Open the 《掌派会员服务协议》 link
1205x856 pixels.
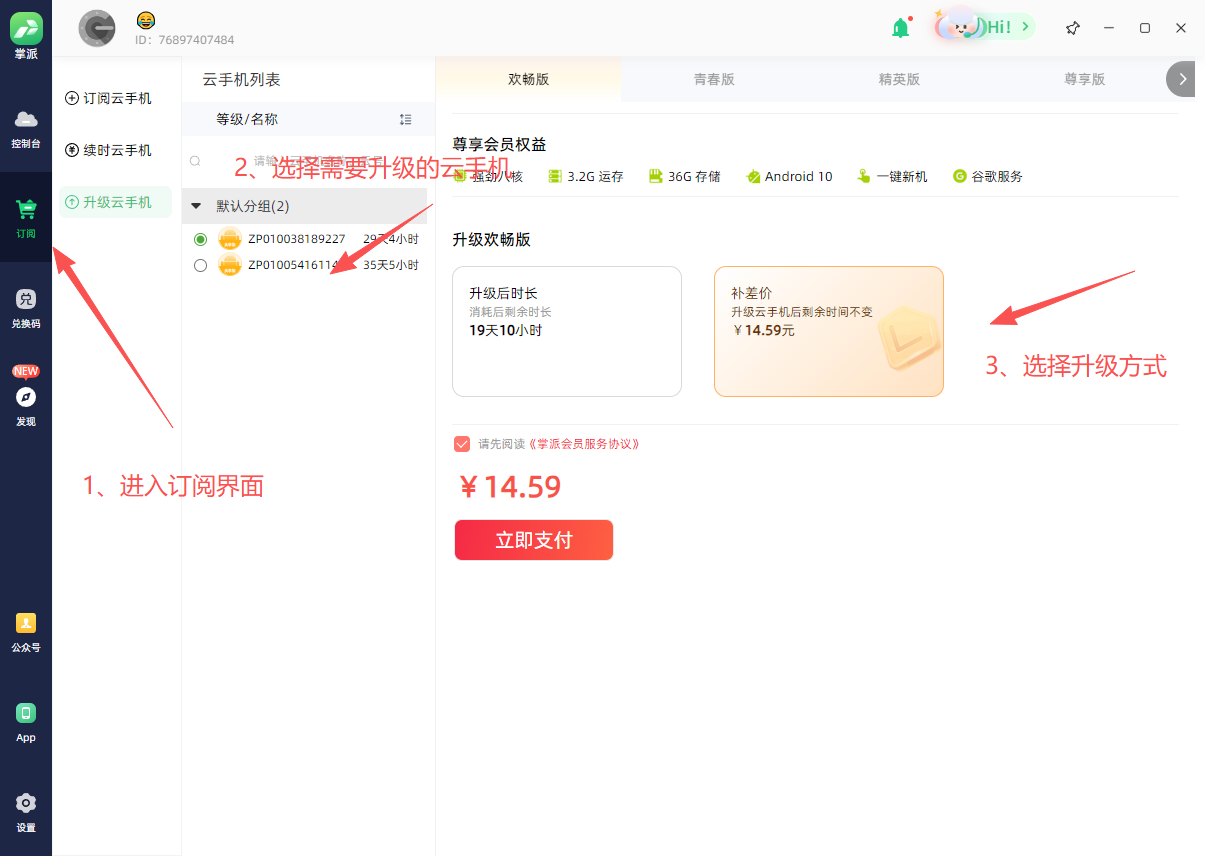click(x=582, y=444)
